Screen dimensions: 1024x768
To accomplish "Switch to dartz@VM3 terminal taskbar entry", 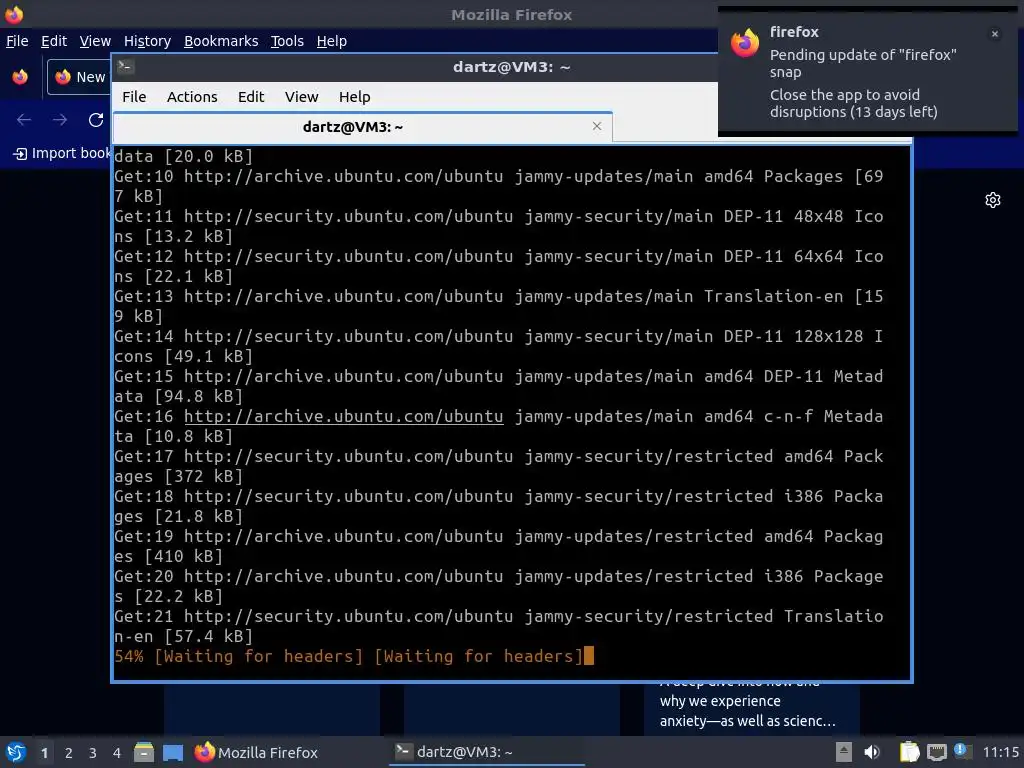I will pos(487,752).
